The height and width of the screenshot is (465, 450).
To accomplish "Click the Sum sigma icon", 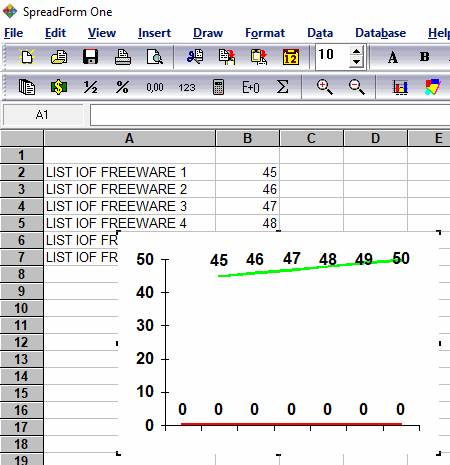I will pos(282,87).
